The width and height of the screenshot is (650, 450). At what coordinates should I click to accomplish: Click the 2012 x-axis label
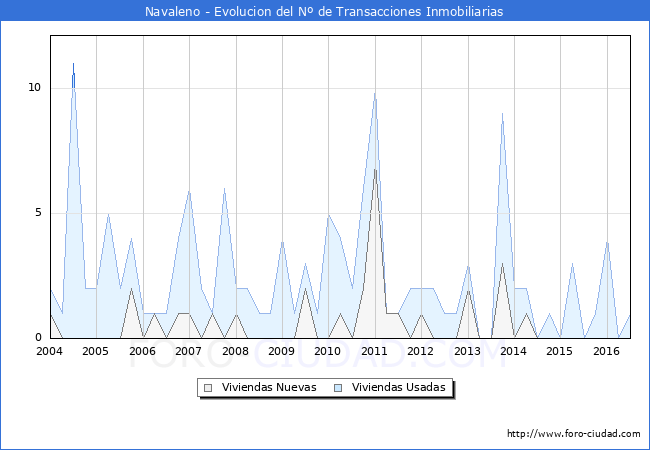[420, 351]
